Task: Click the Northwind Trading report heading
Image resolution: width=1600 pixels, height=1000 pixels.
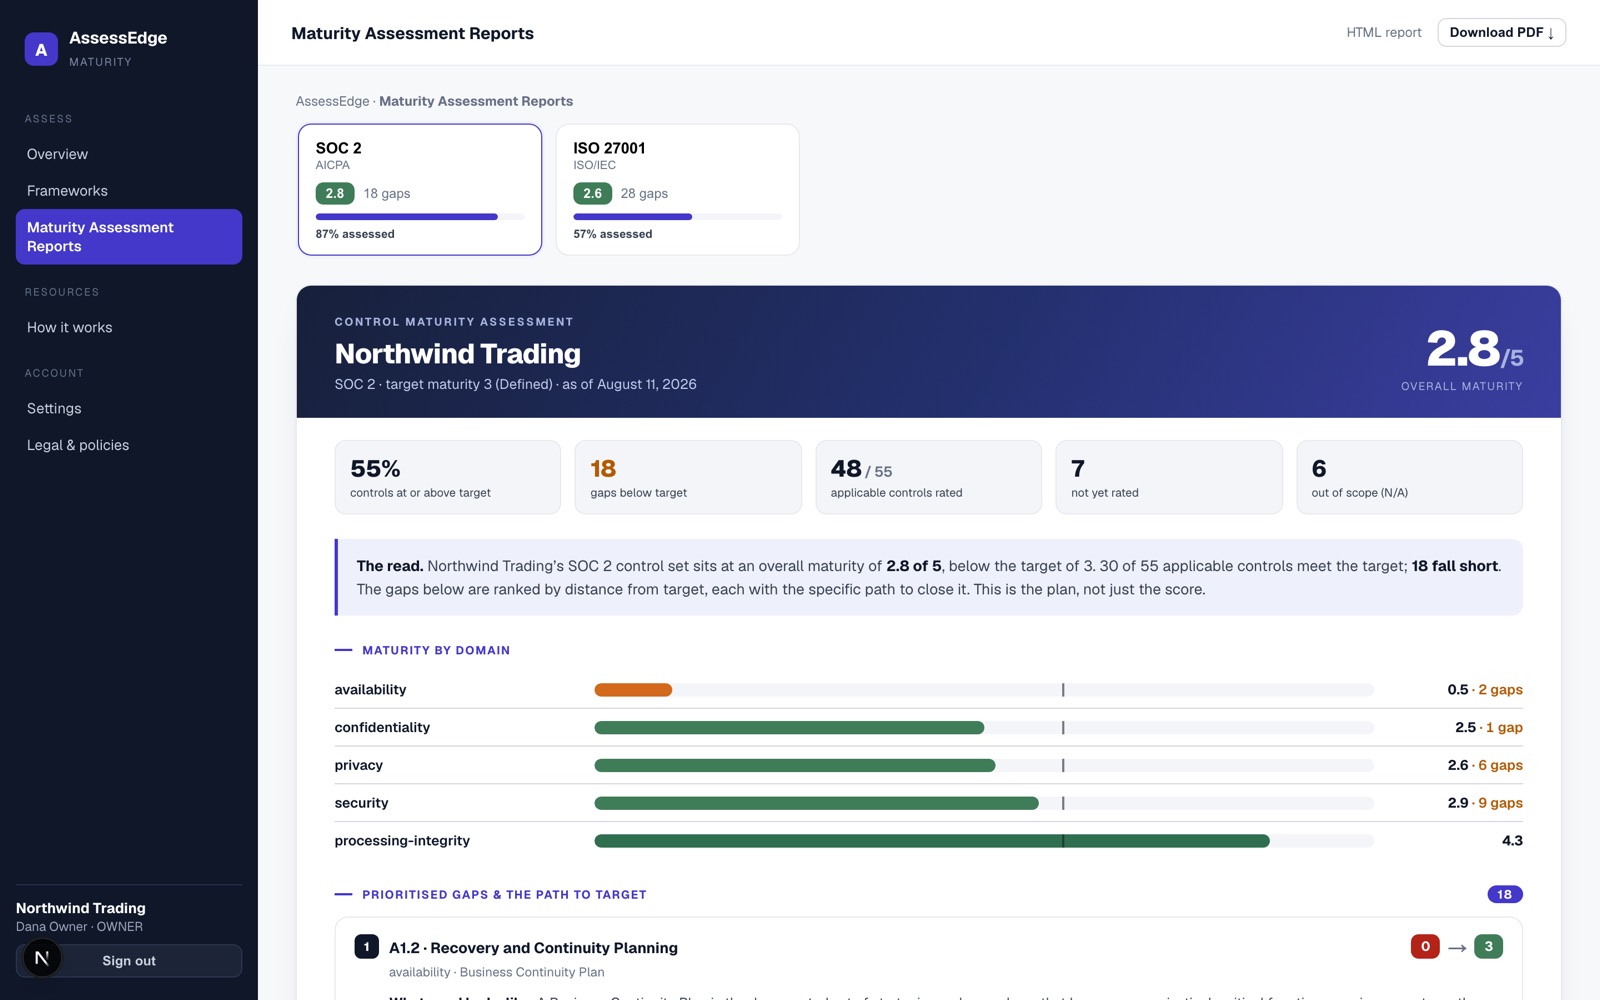Action: 458,354
